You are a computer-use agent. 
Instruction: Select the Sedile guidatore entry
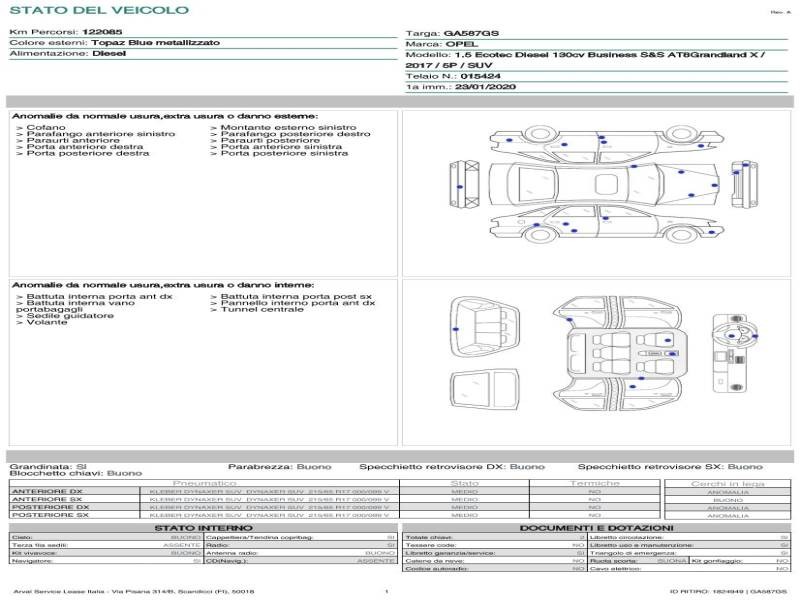click(x=65, y=316)
